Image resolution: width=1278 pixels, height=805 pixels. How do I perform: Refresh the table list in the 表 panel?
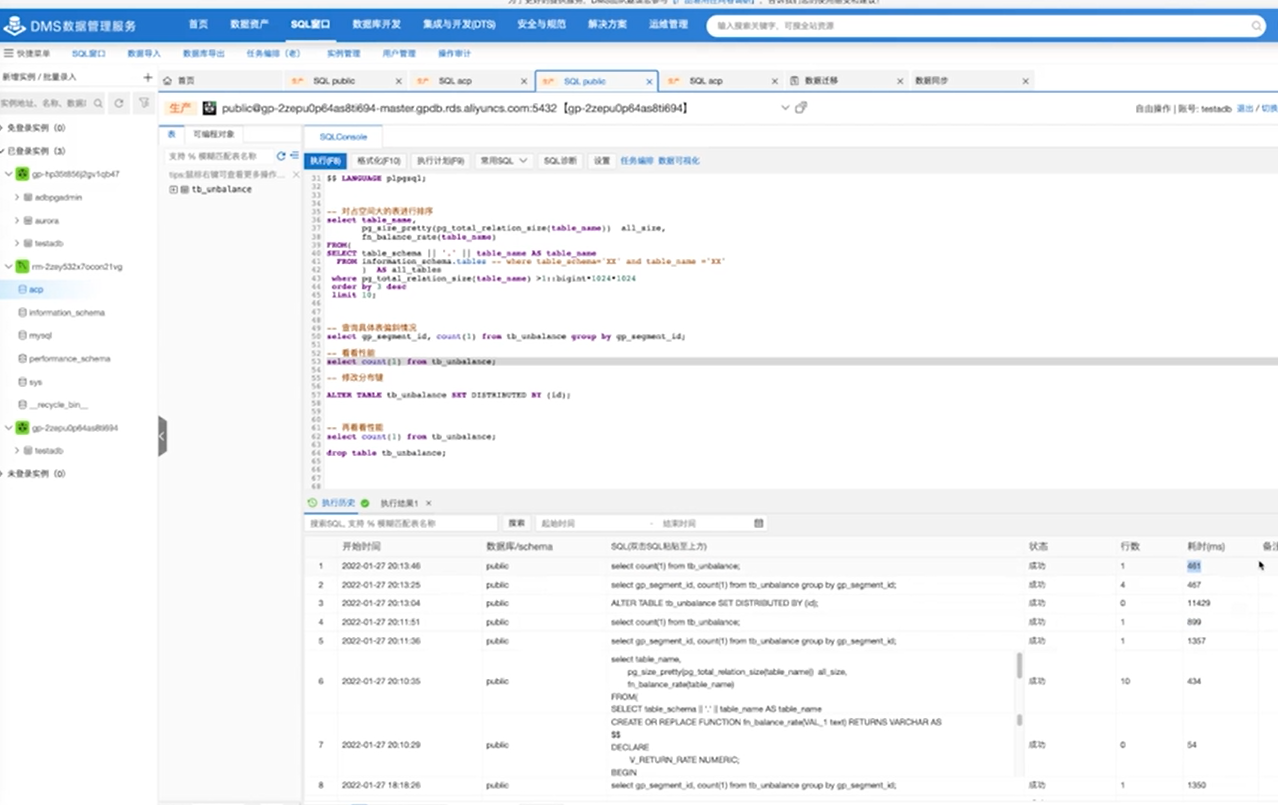pyautogui.click(x=281, y=156)
